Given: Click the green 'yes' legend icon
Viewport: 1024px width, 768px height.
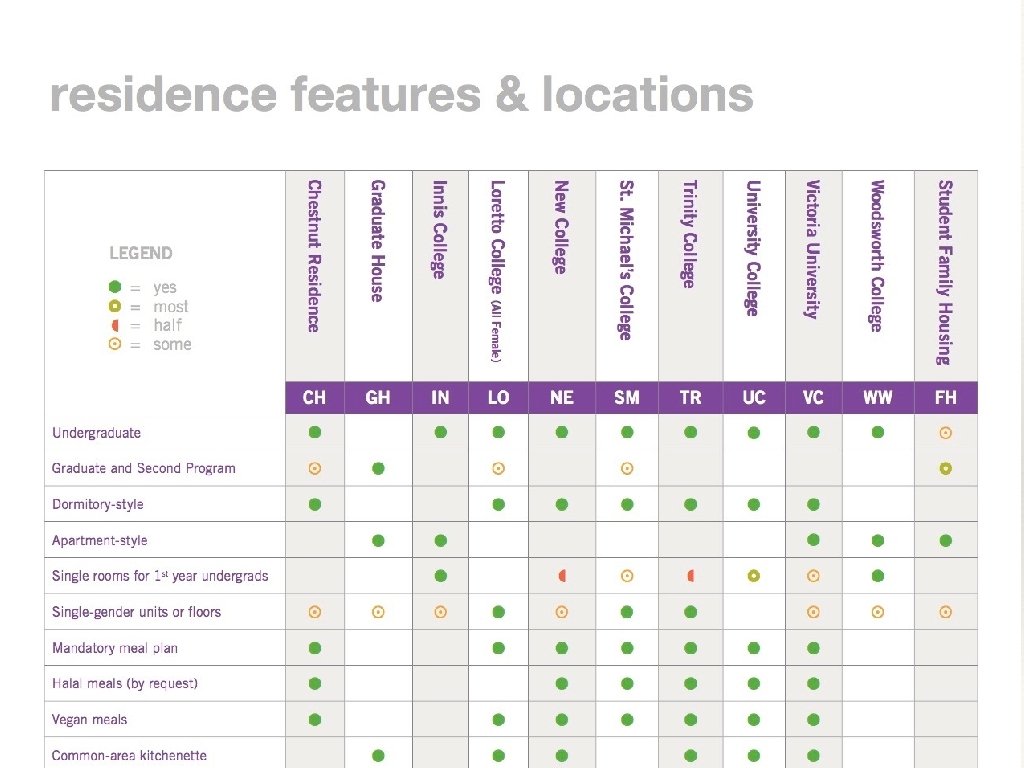Looking at the screenshot, I should [115, 287].
